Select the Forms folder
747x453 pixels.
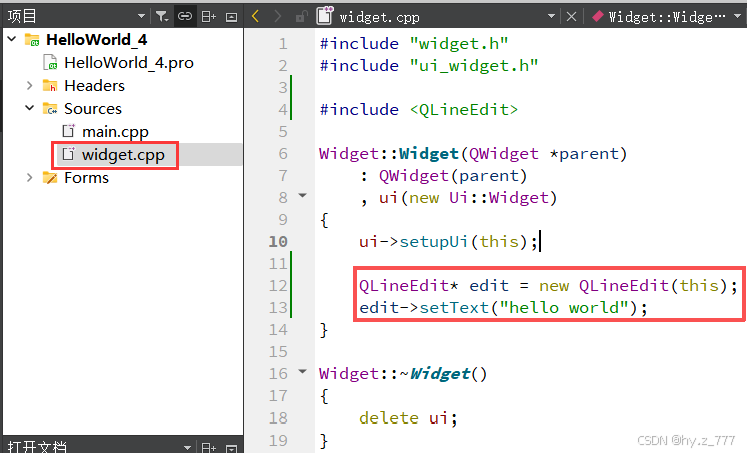coord(86,178)
